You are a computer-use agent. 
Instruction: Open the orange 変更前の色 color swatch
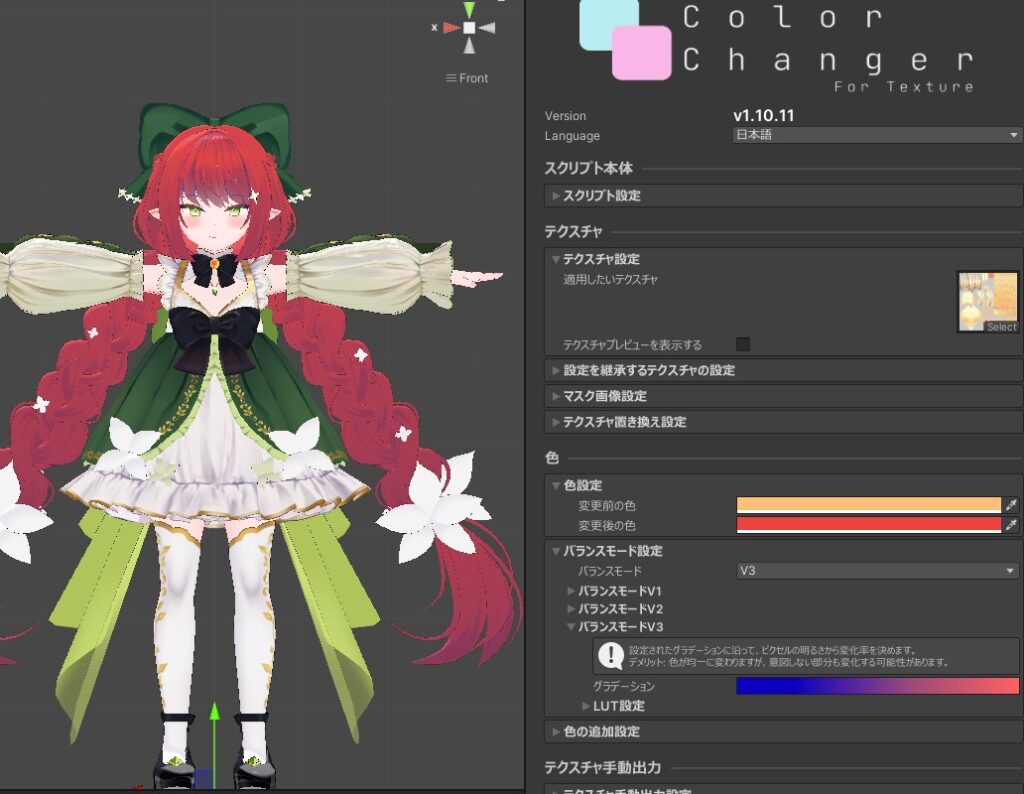(x=868, y=505)
